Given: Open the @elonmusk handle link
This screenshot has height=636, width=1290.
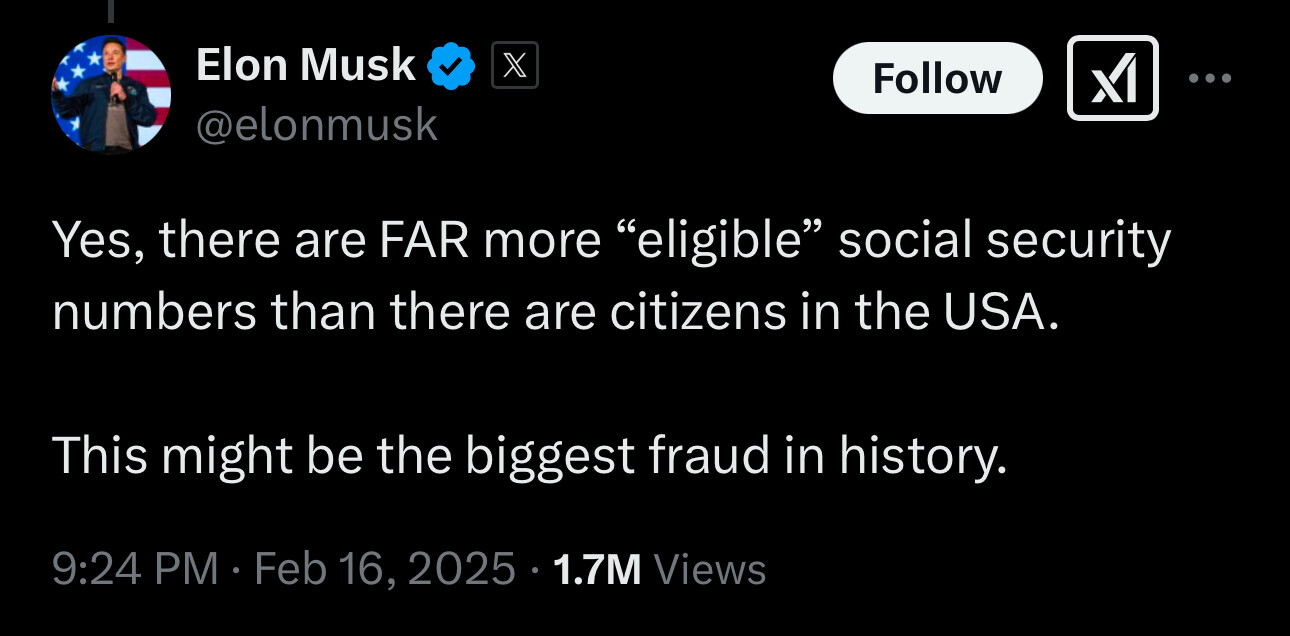Looking at the screenshot, I should [317, 125].
